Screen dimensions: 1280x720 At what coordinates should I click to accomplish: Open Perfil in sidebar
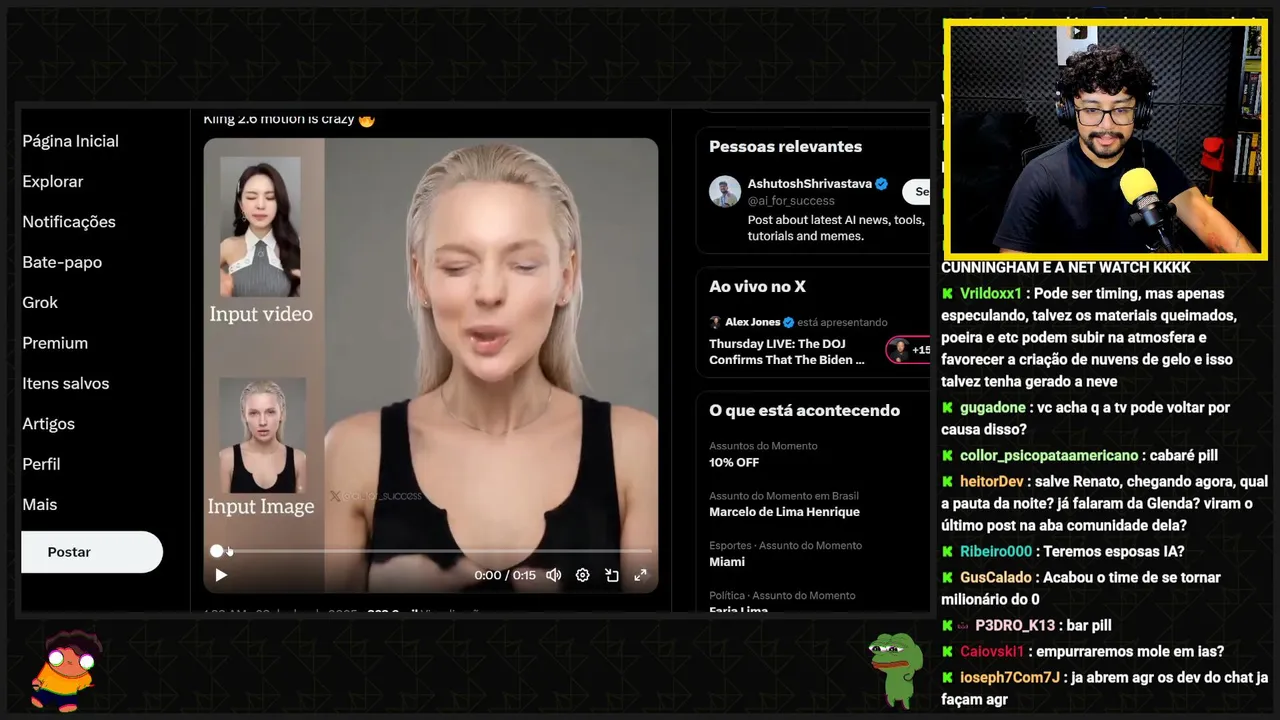pyautogui.click(x=41, y=464)
